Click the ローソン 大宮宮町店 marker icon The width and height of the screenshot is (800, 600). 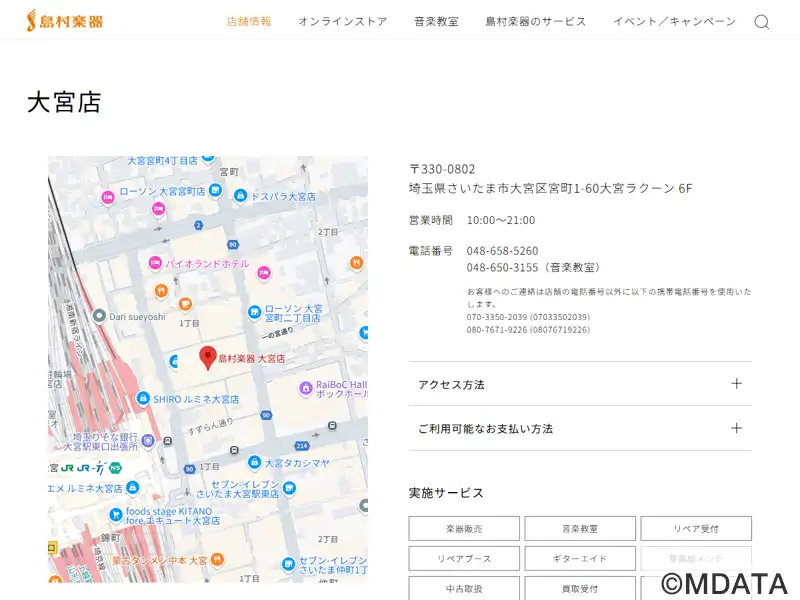click(216, 191)
